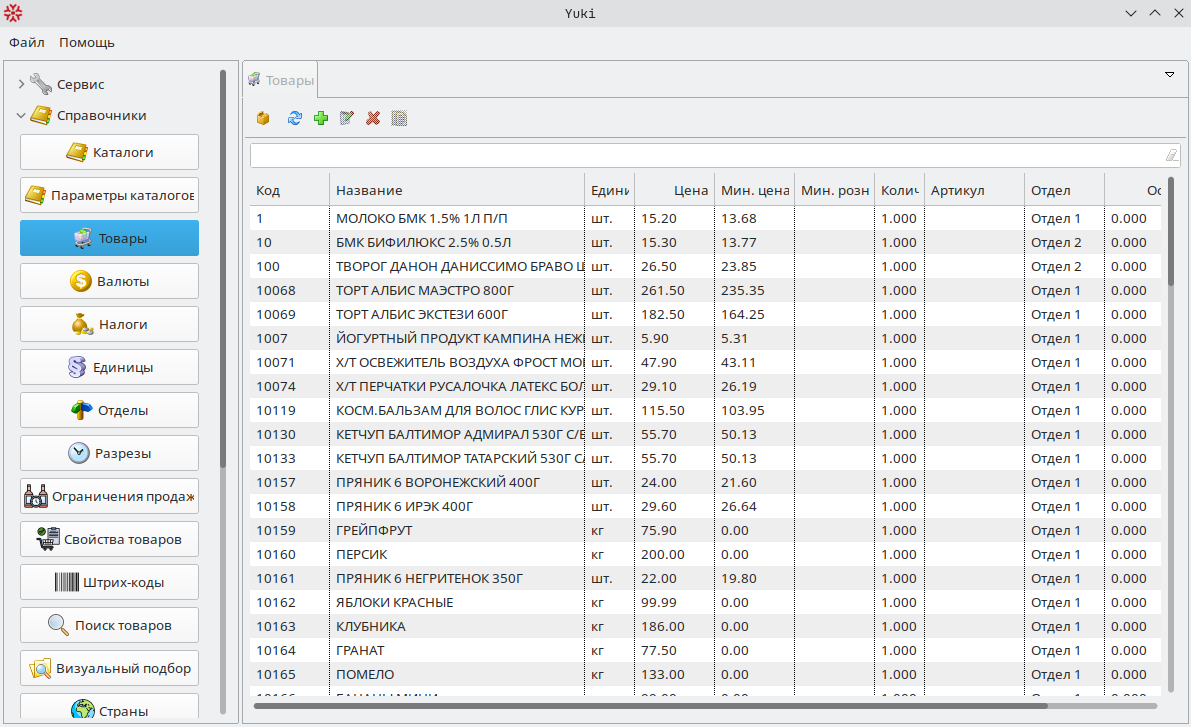Expand the Сервис tree section
Screen dimensions: 1191x727
tap(21, 85)
